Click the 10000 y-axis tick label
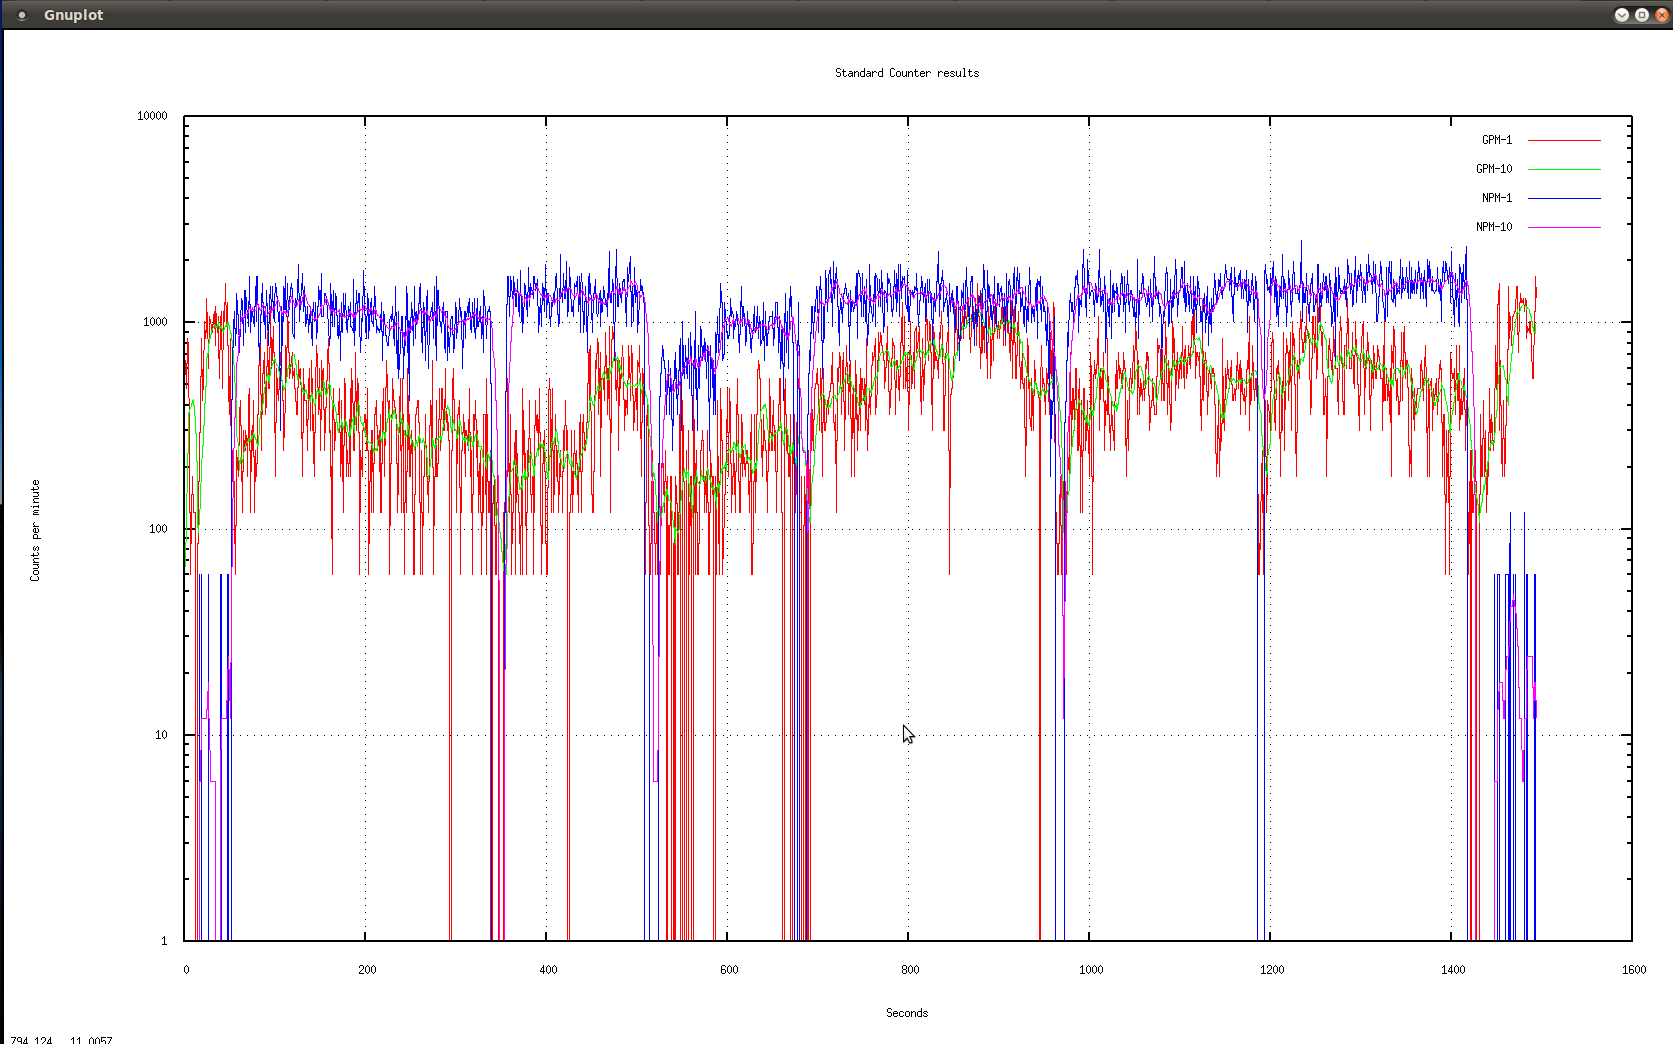The image size is (1673, 1044). [152, 116]
